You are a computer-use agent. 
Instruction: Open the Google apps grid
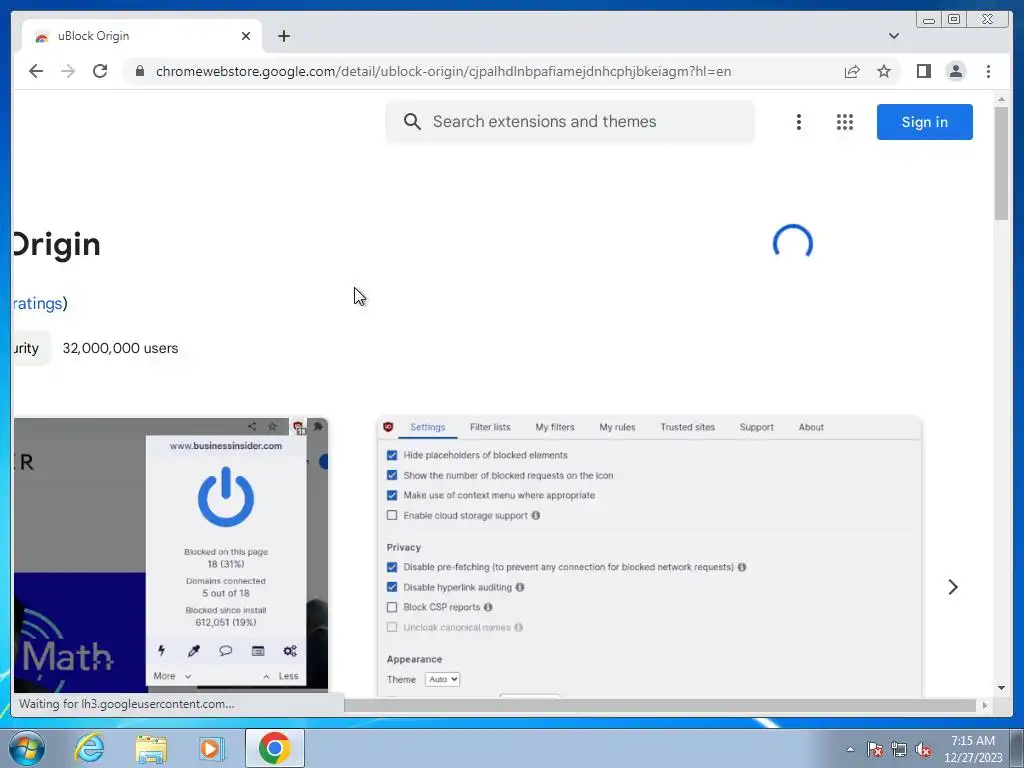[844, 122]
